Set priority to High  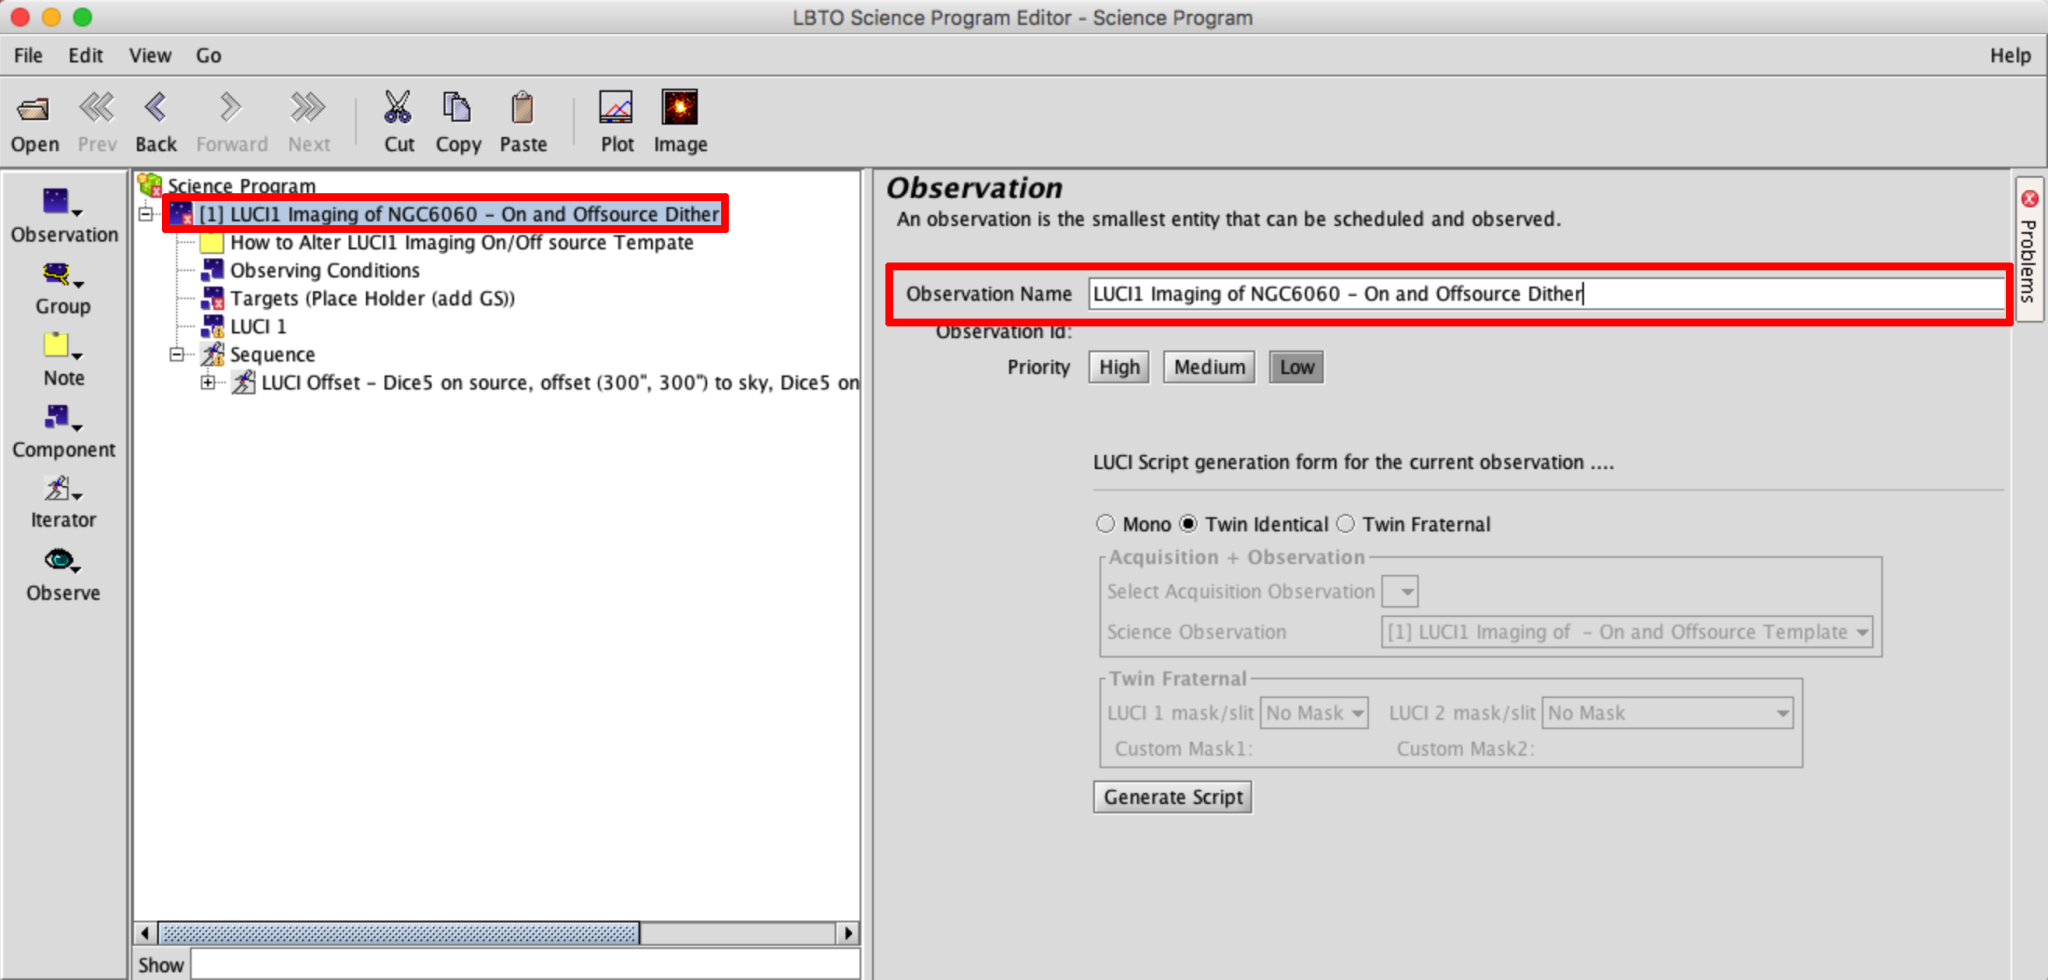pyautogui.click(x=1119, y=367)
